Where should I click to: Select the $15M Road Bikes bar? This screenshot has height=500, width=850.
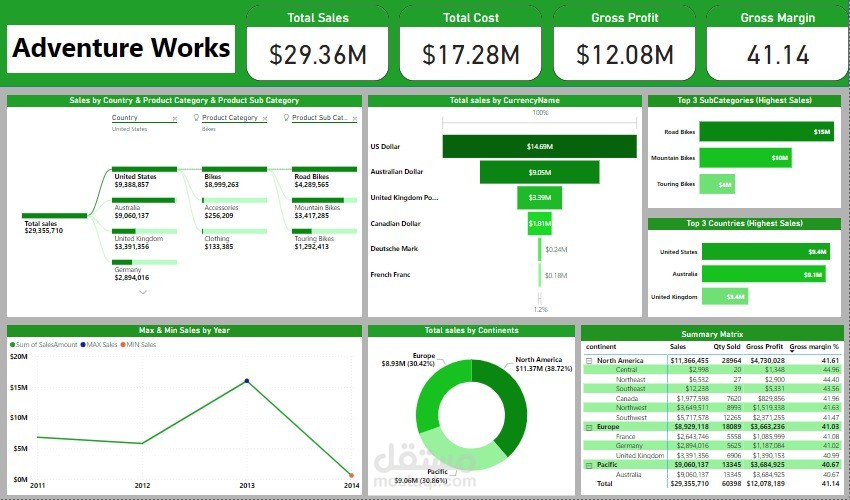point(766,132)
